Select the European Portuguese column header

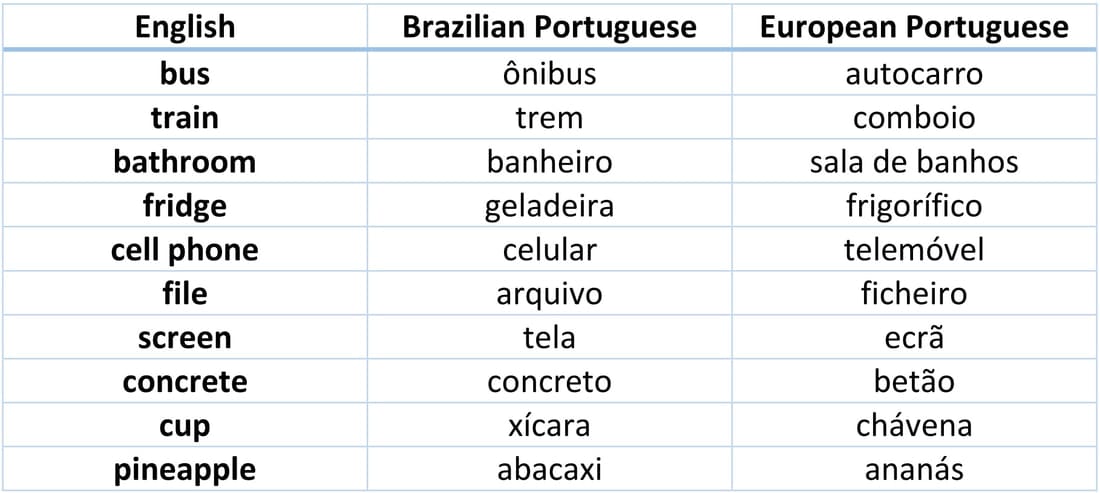coord(914,27)
